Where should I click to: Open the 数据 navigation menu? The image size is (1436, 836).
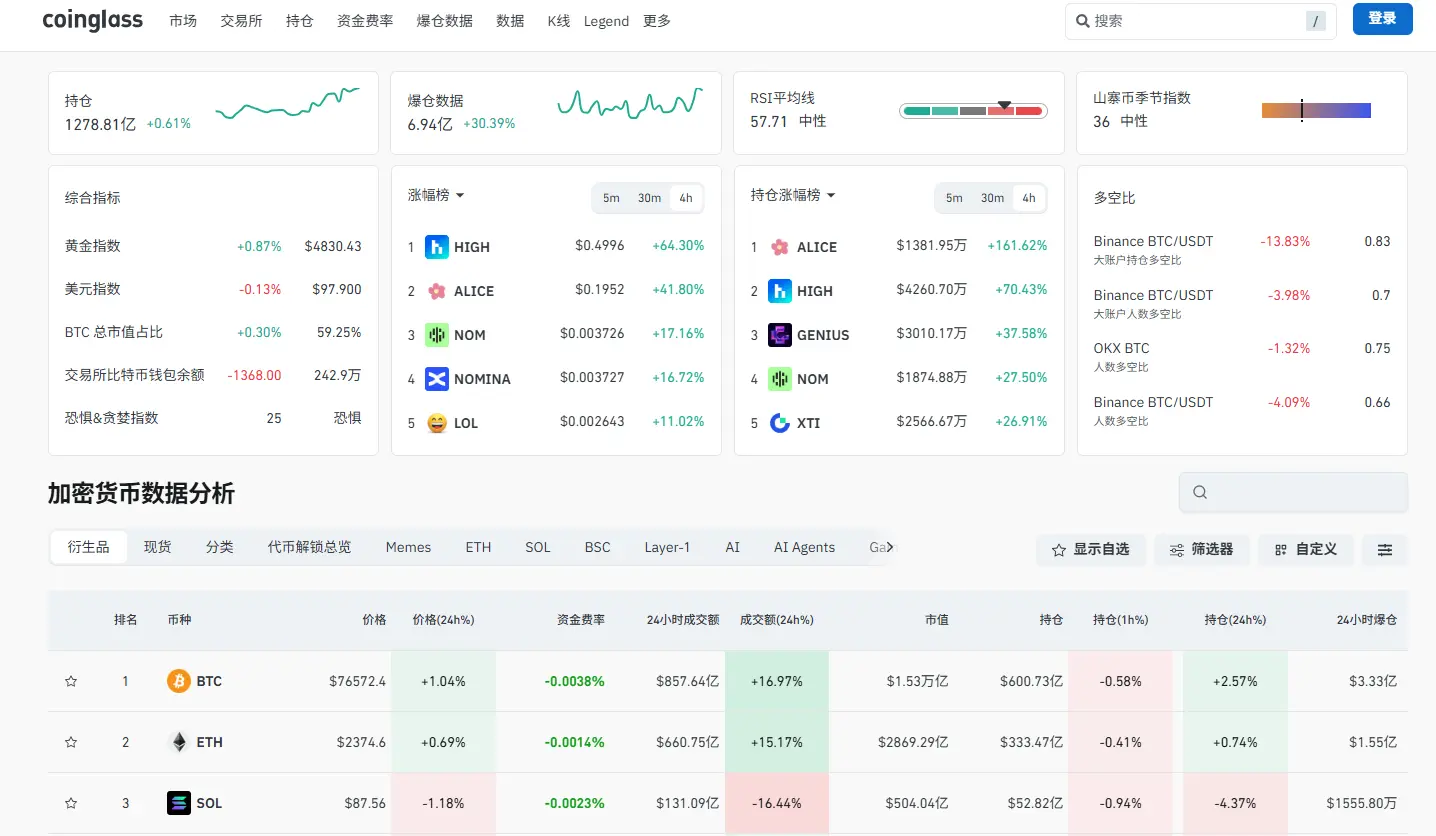[x=510, y=21]
